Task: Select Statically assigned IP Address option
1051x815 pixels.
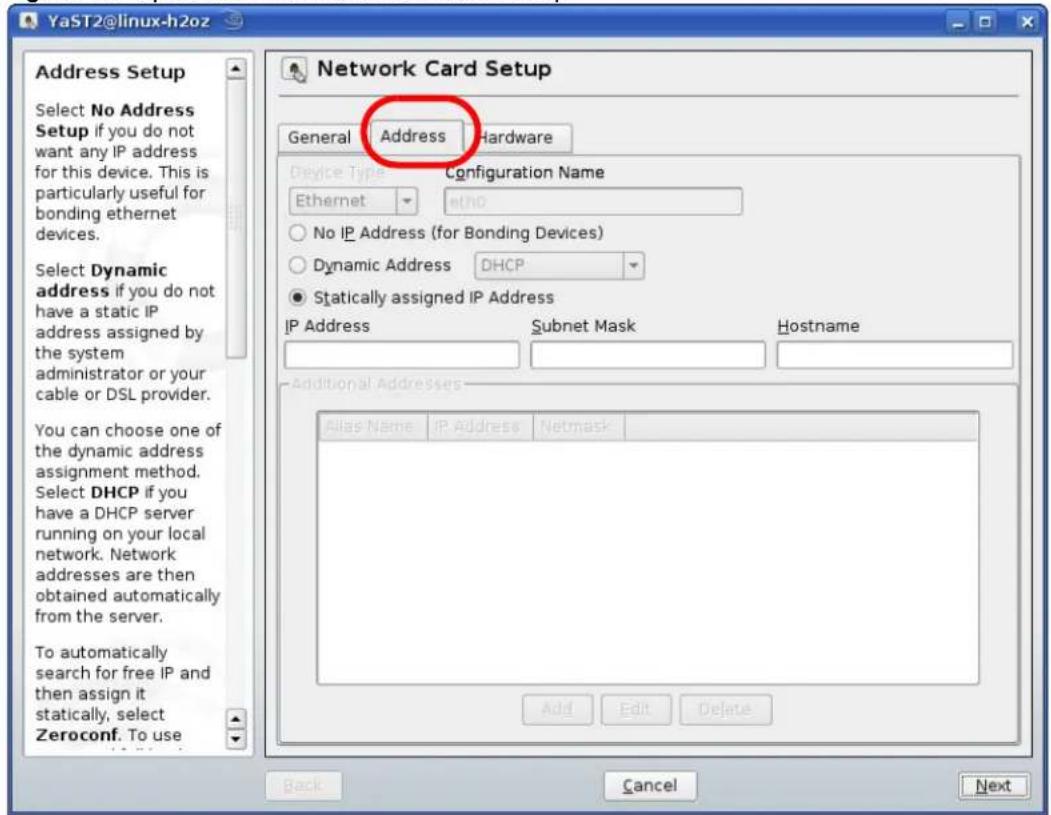Action: [297, 298]
